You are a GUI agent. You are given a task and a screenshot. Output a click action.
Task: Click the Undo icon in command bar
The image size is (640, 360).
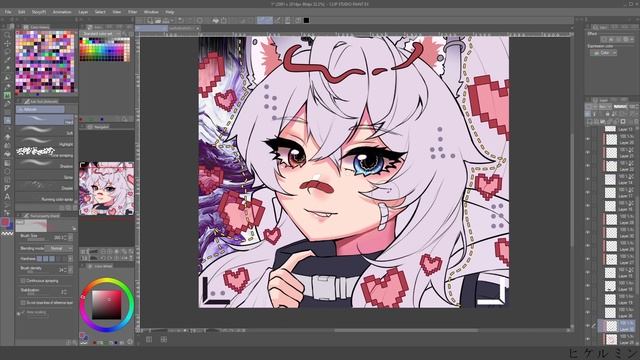coord(180,20)
